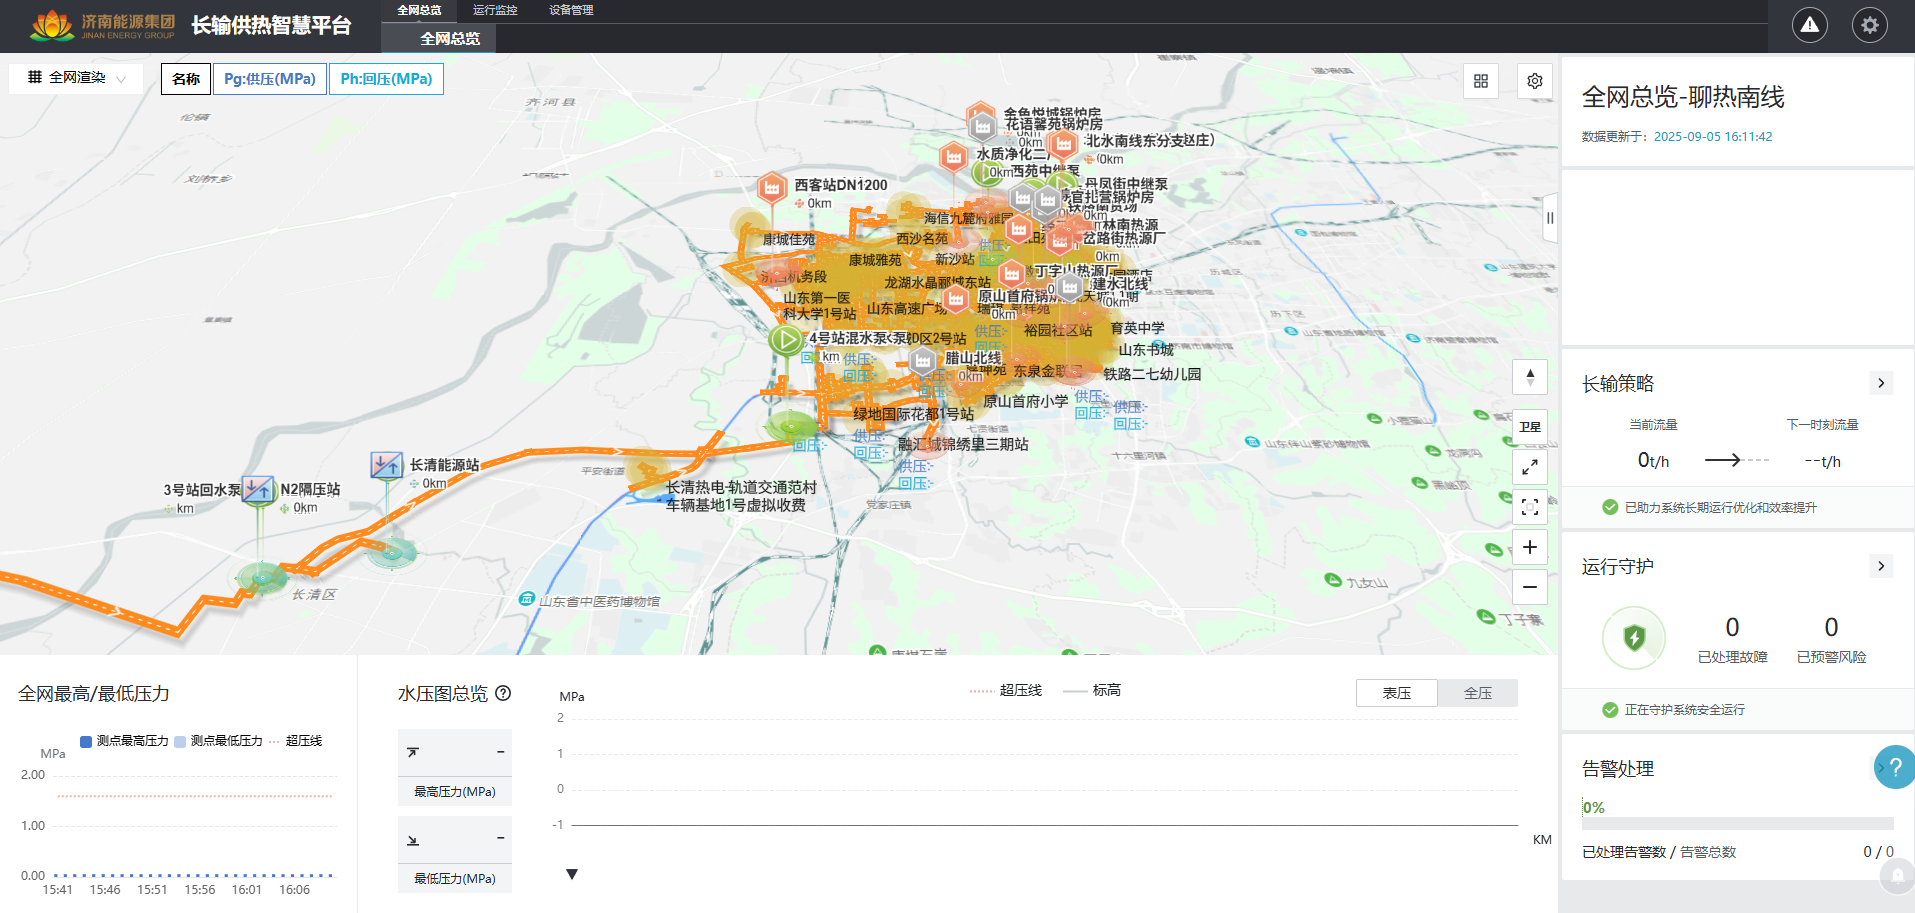Expand the 运行守护 panel arrow

coord(1880,566)
